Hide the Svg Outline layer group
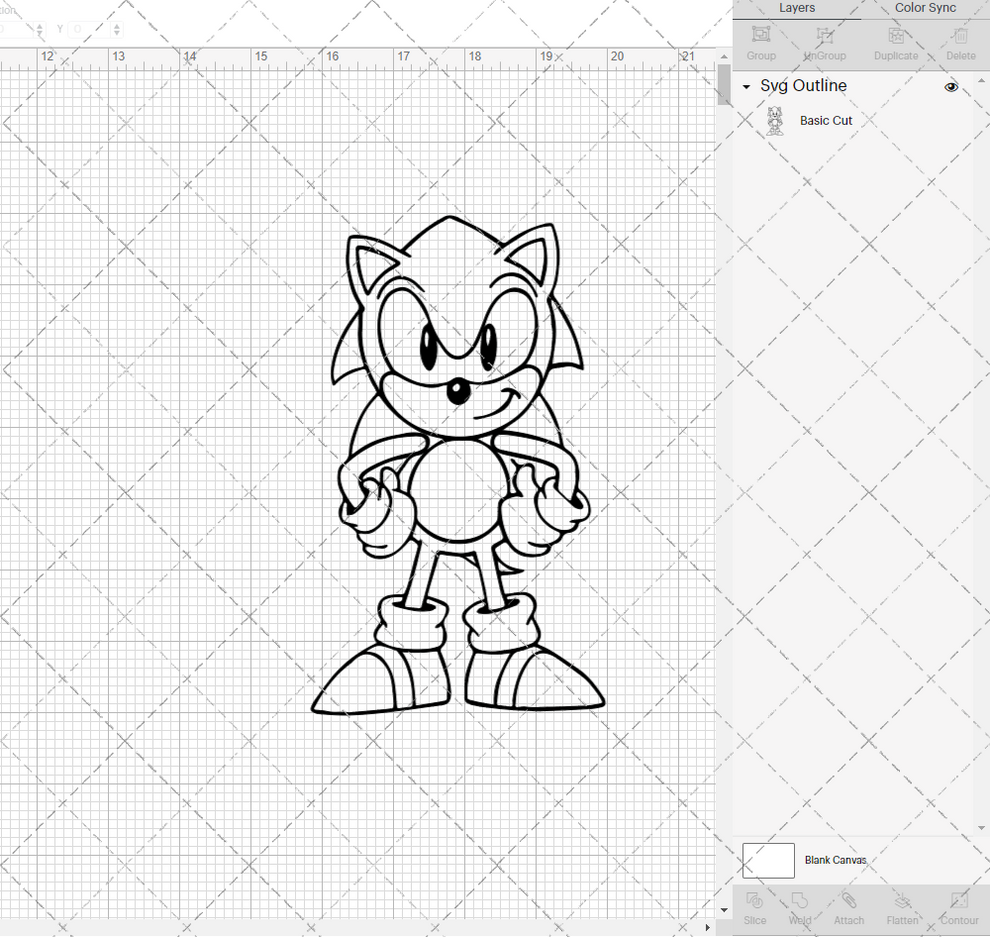990x937 pixels. pyautogui.click(x=951, y=87)
